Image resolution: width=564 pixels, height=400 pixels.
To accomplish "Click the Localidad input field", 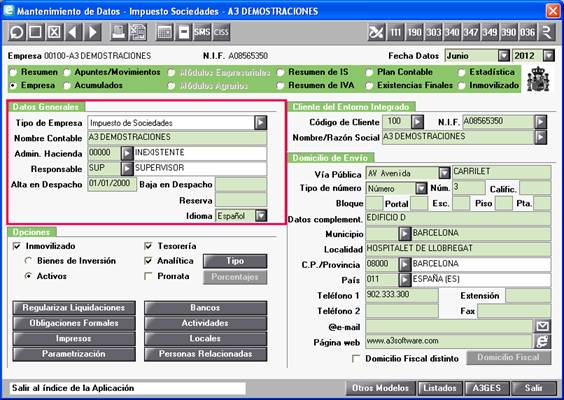I will (458, 249).
